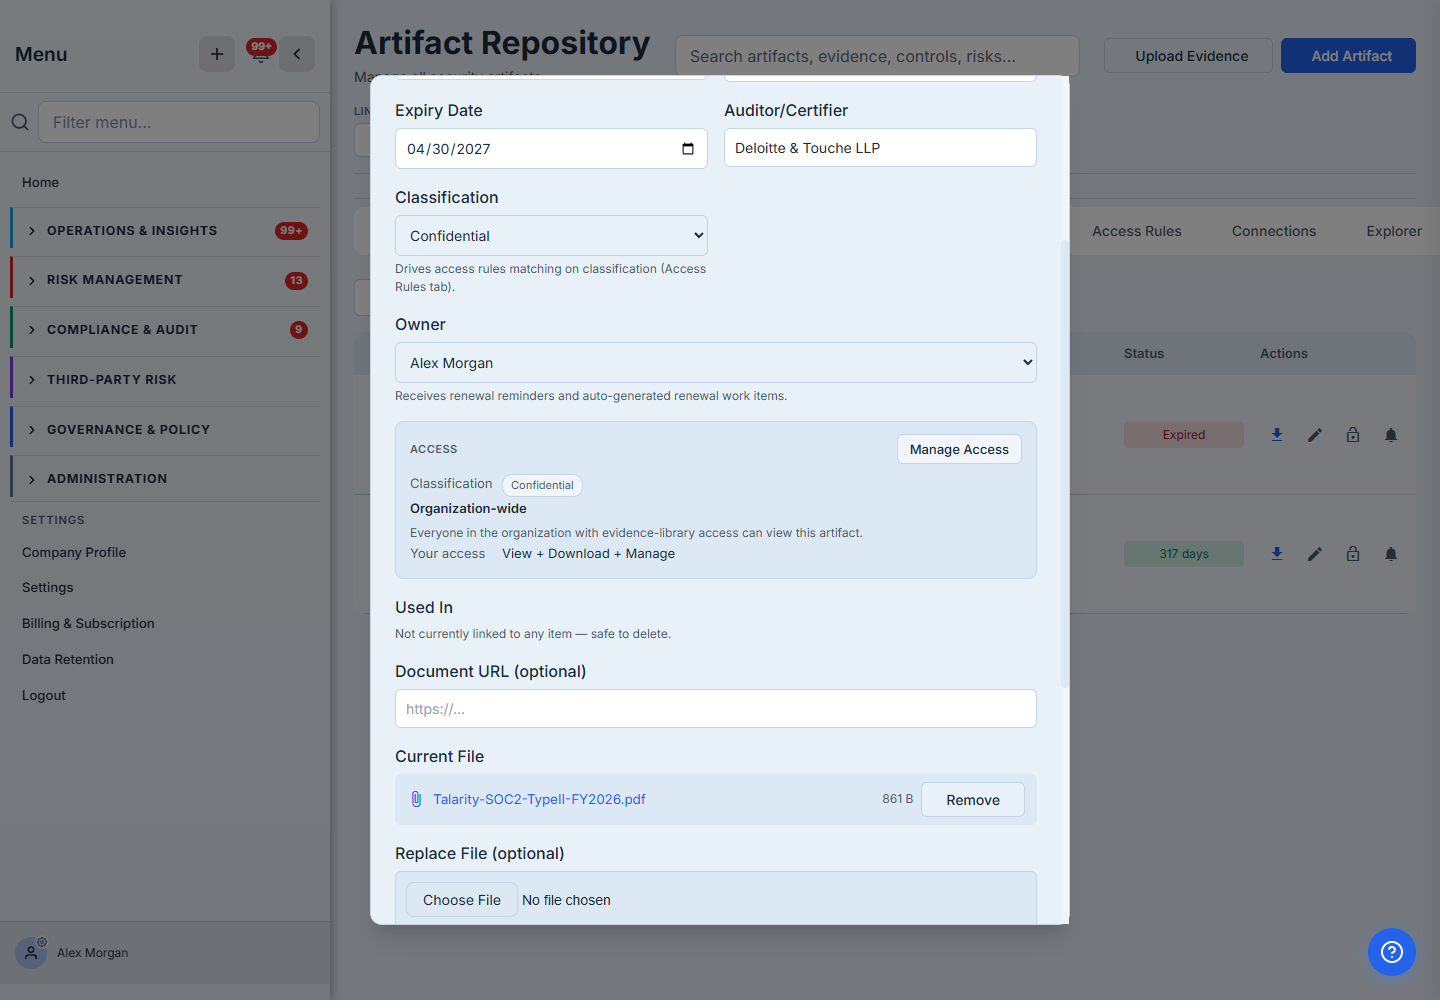The image size is (1440, 1000).
Task: Edit the artifact in the 317 days row
Action: coord(1315,554)
